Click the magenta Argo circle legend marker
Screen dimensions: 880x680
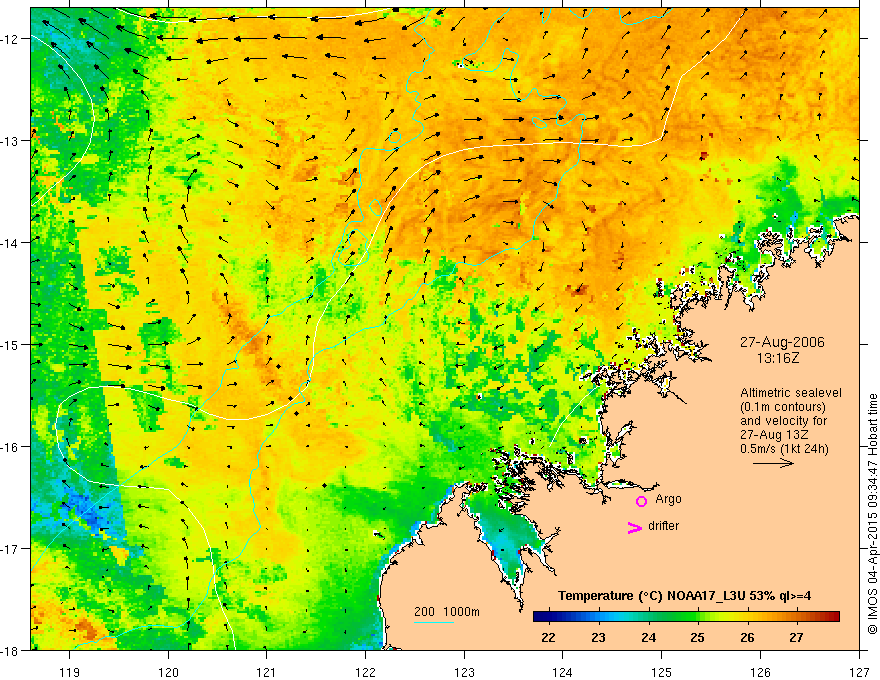[641, 501]
